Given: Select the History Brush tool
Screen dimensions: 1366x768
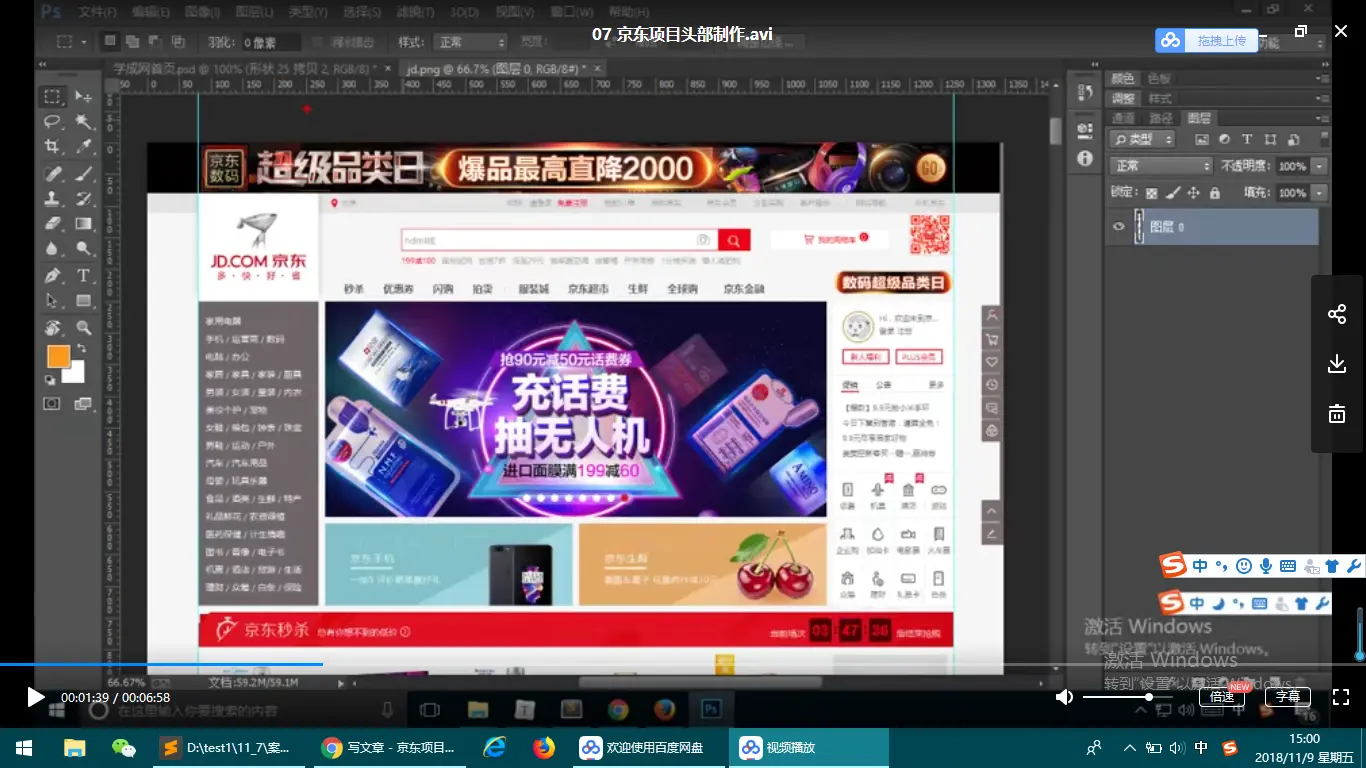Looking at the screenshot, I should pyautogui.click(x=84, y=198).
